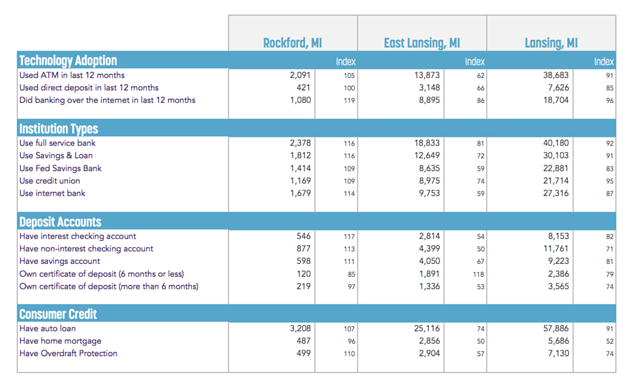Click Rockford interest checking value 546
640x382 pixels.
(x=303, y=236)
